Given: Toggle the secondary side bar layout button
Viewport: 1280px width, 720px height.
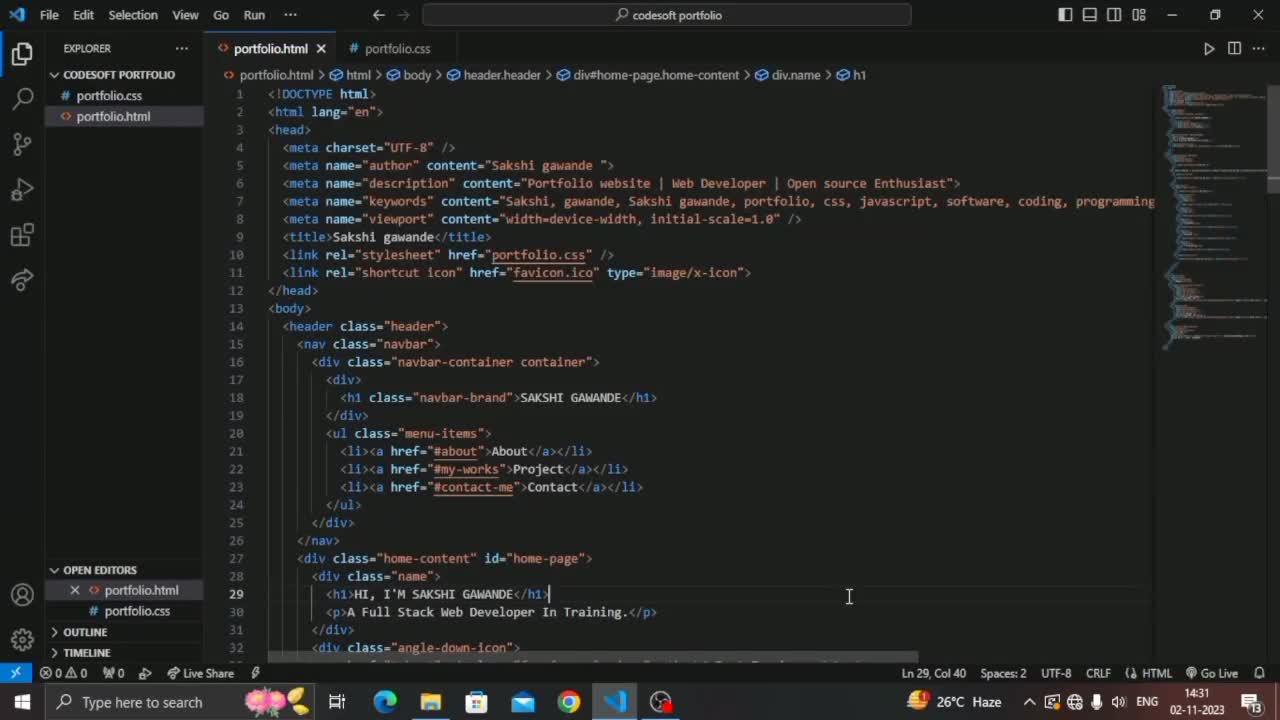Looking at the screenshot, I should click(1114, 15).
